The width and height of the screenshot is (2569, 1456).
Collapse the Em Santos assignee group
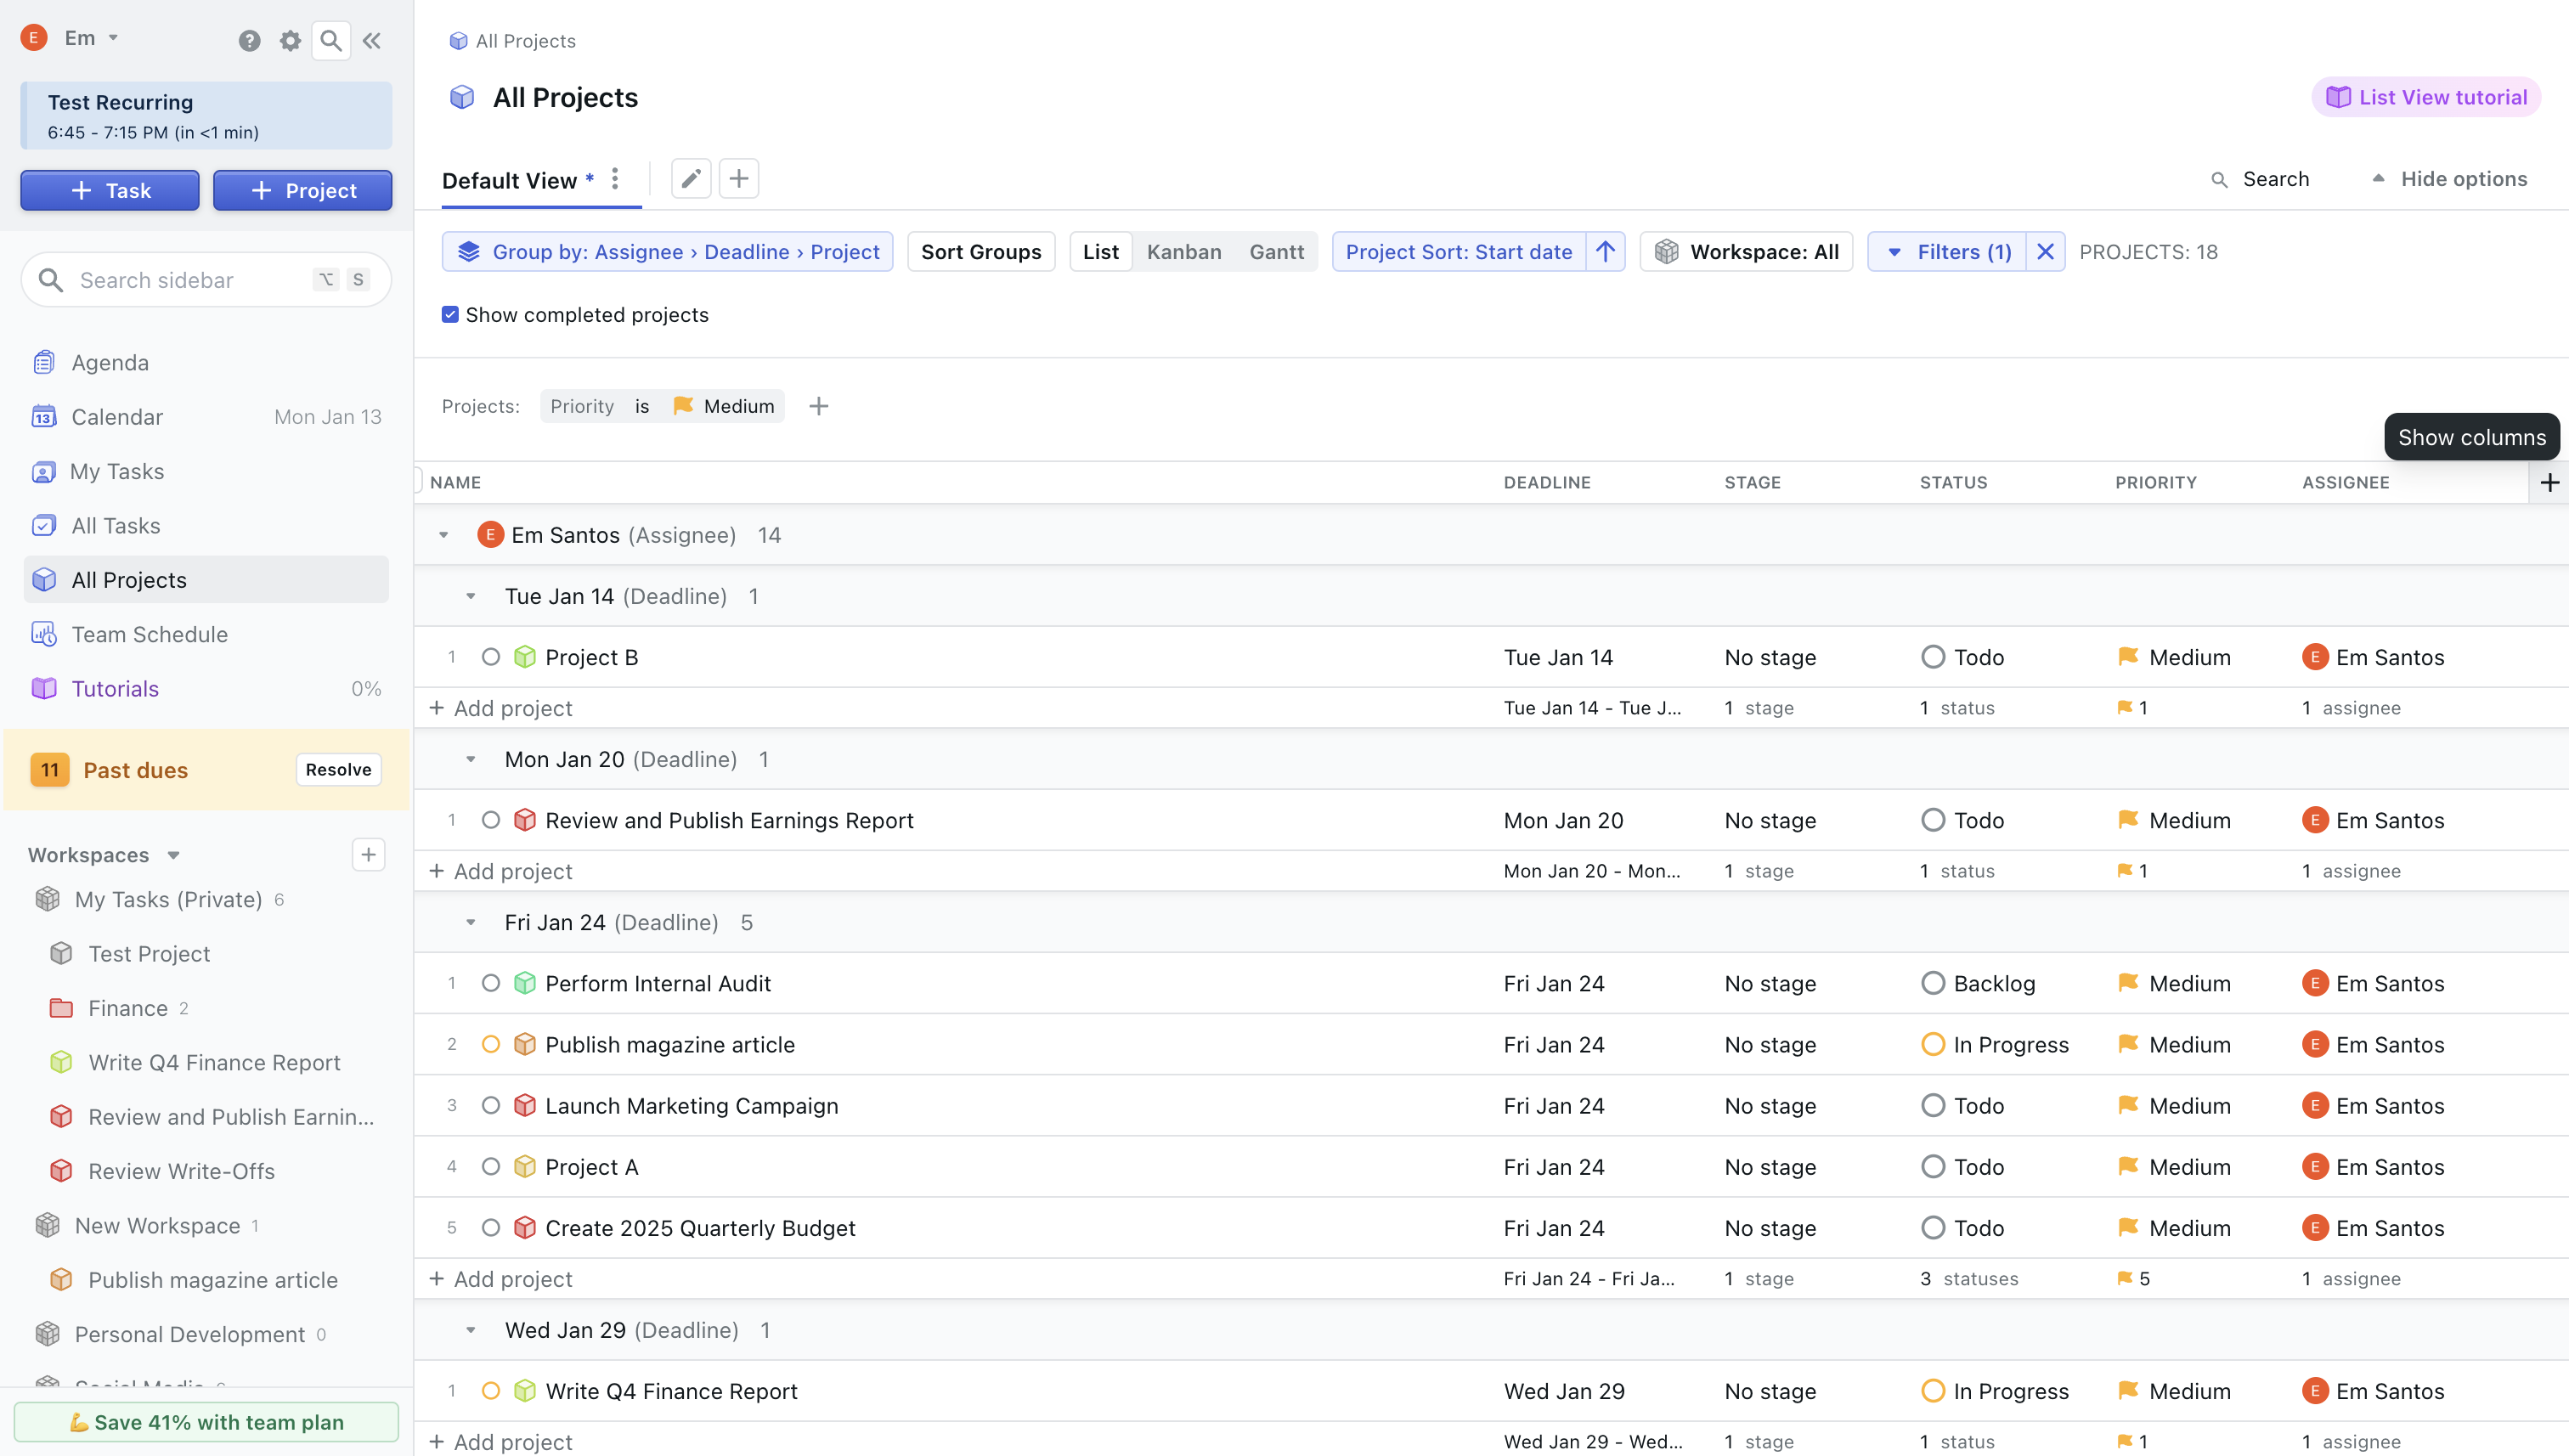(x=443, y=535)
